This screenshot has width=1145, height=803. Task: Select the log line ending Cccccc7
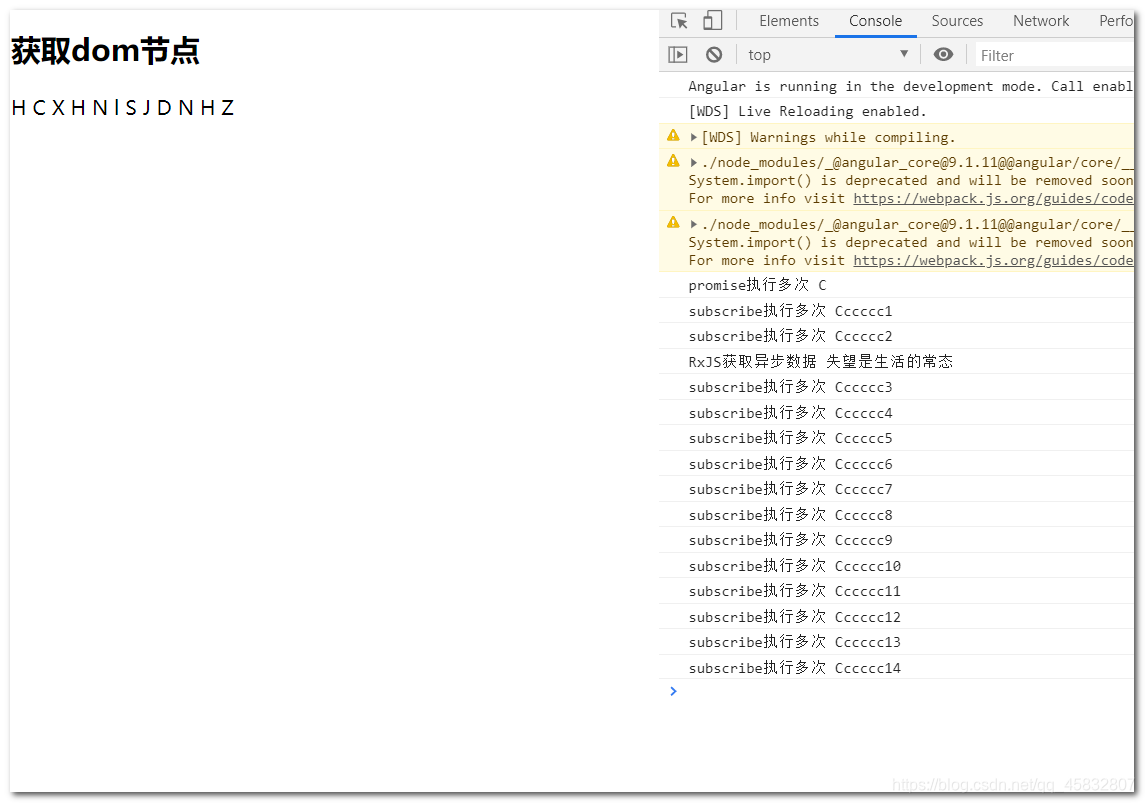click(x=897, y=489)
